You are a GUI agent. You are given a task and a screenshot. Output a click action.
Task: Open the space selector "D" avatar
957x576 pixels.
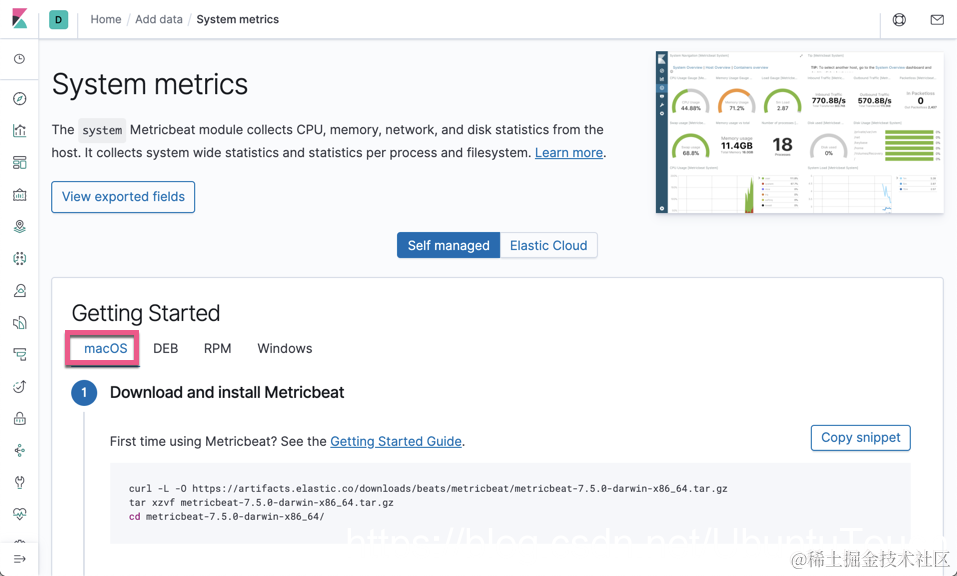click(59, 20)
